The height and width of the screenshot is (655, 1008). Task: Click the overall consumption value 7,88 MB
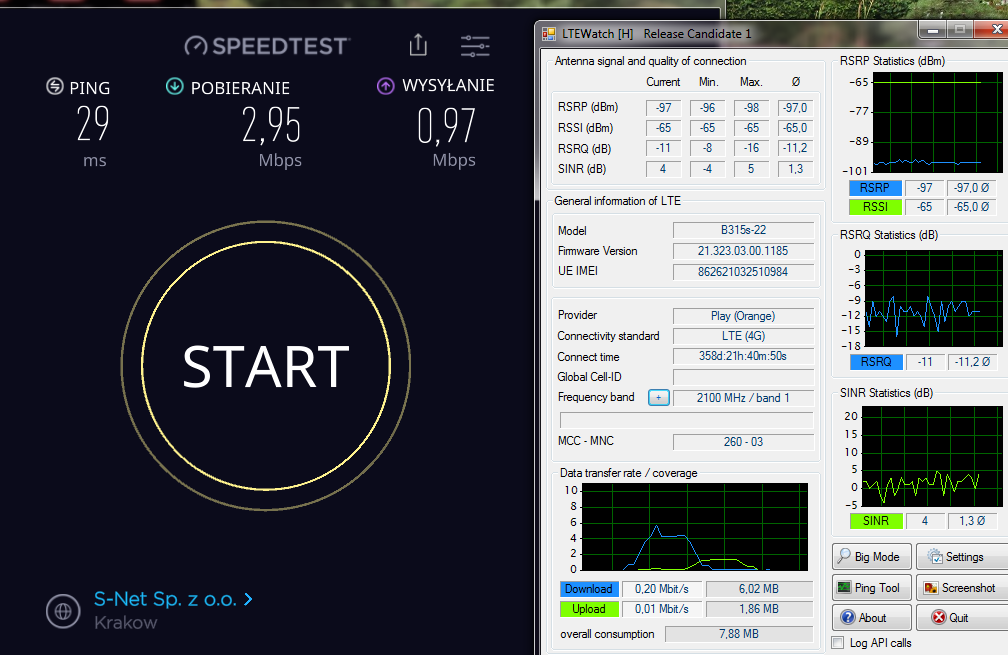(739, 634)
